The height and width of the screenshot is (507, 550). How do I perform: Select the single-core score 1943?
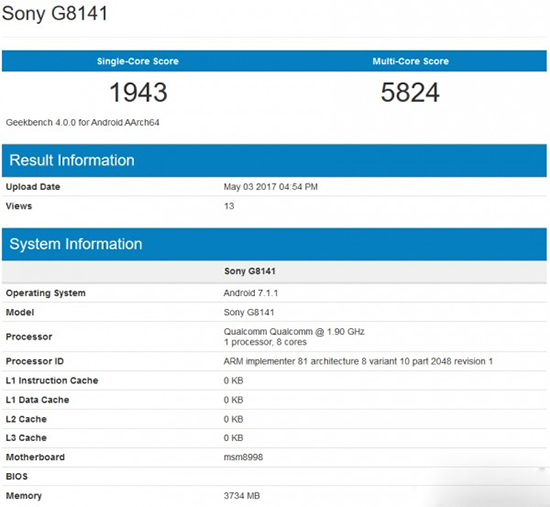(138, 92)
